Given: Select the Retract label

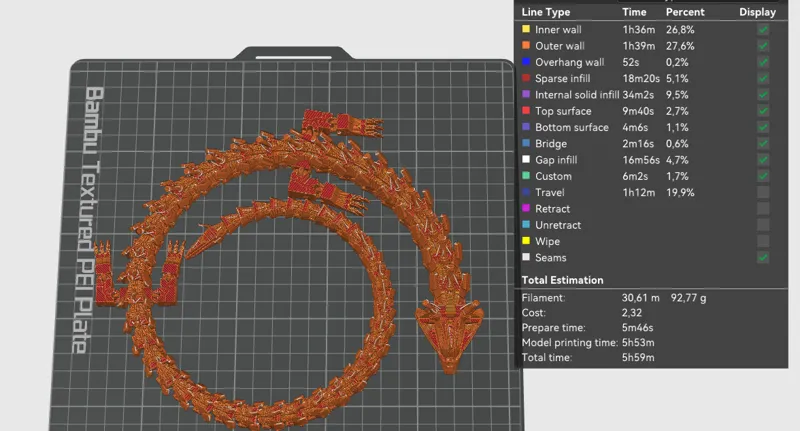Looking at the screenshot, I should click(x=553, y=209).
